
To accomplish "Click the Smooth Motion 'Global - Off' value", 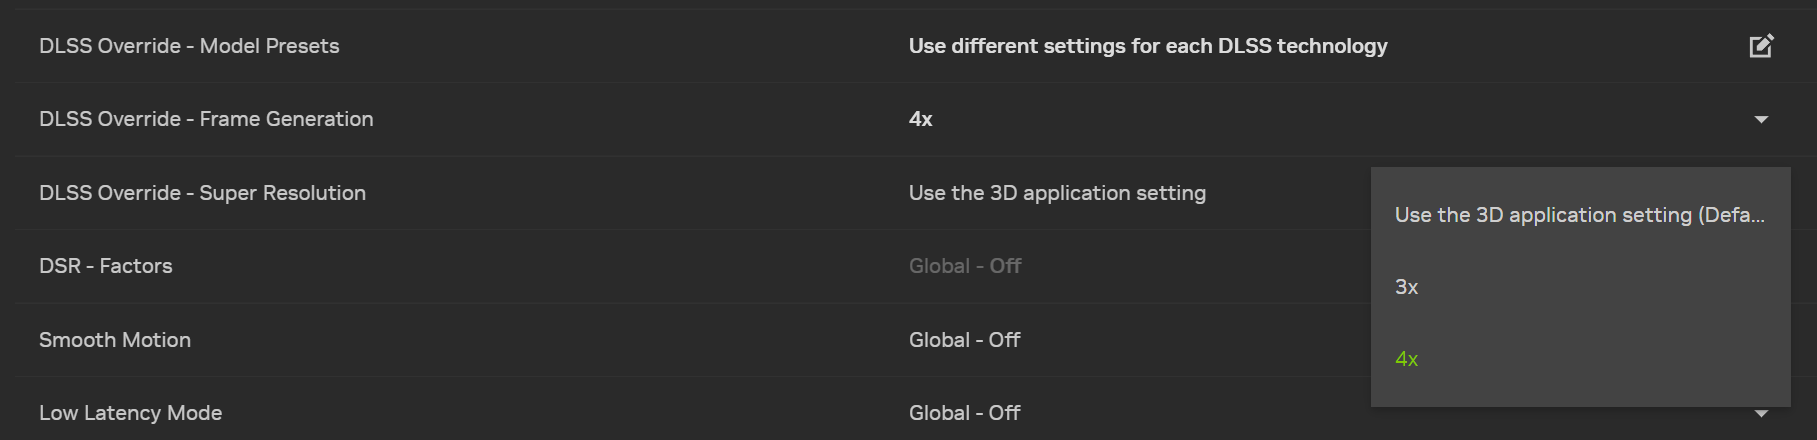I will [964, 340].
